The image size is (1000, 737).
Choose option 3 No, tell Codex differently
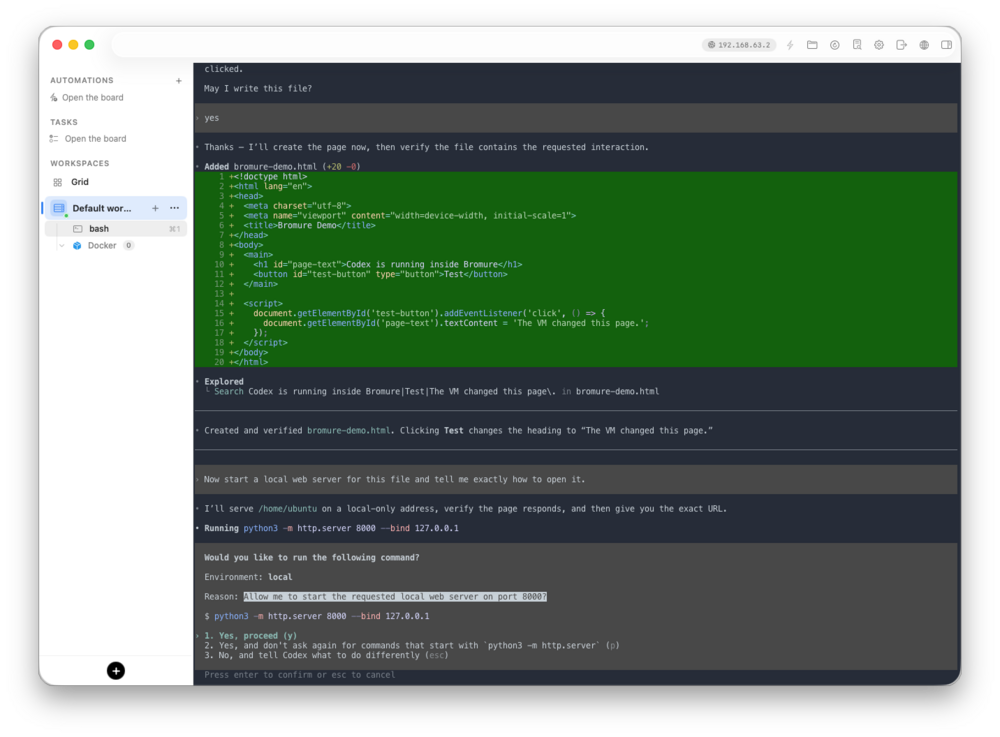(326, 655)
